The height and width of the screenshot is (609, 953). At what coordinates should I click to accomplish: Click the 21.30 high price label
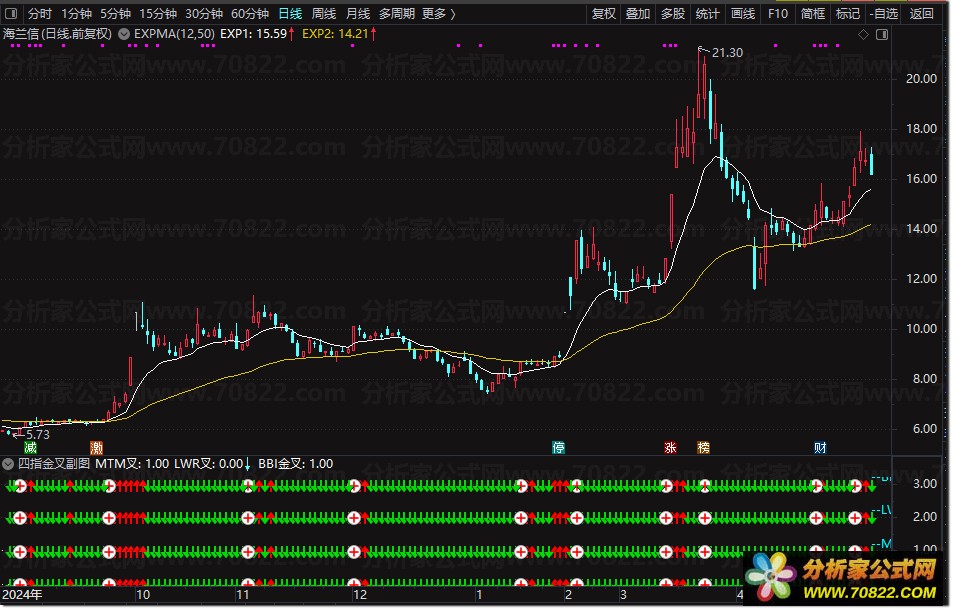coord(727,53)
